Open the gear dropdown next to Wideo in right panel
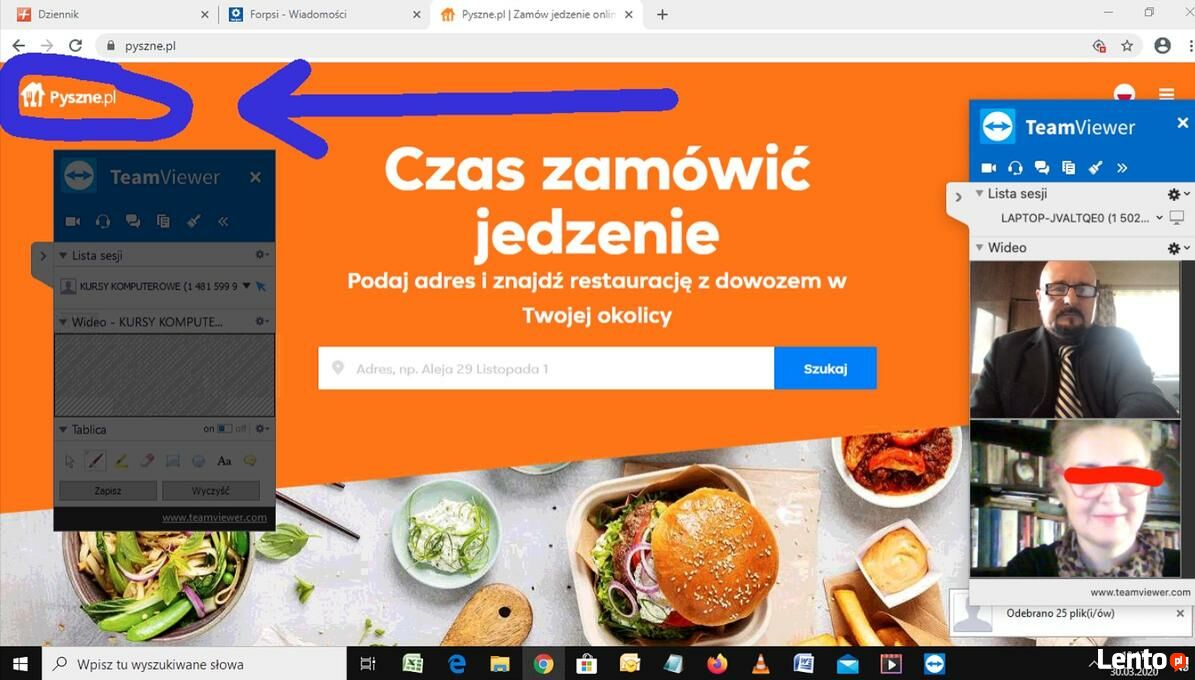This screenshot has width=1195, height=680. [1178, 248]
